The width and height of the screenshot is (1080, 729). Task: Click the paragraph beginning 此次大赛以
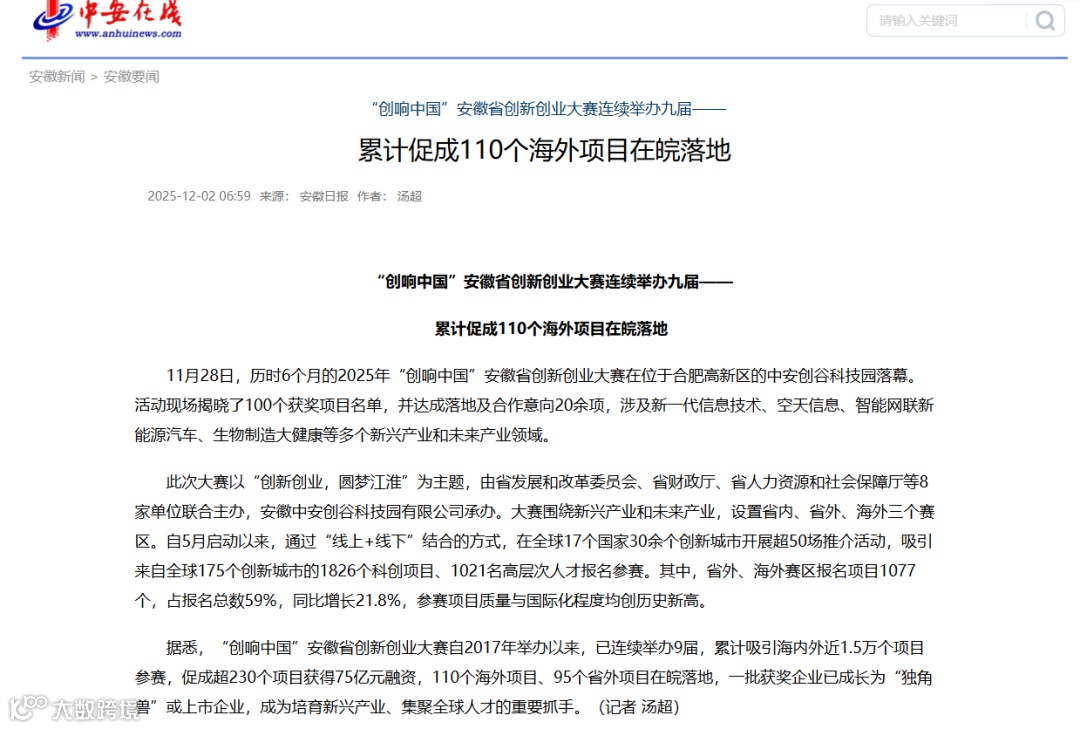[534, 541]
